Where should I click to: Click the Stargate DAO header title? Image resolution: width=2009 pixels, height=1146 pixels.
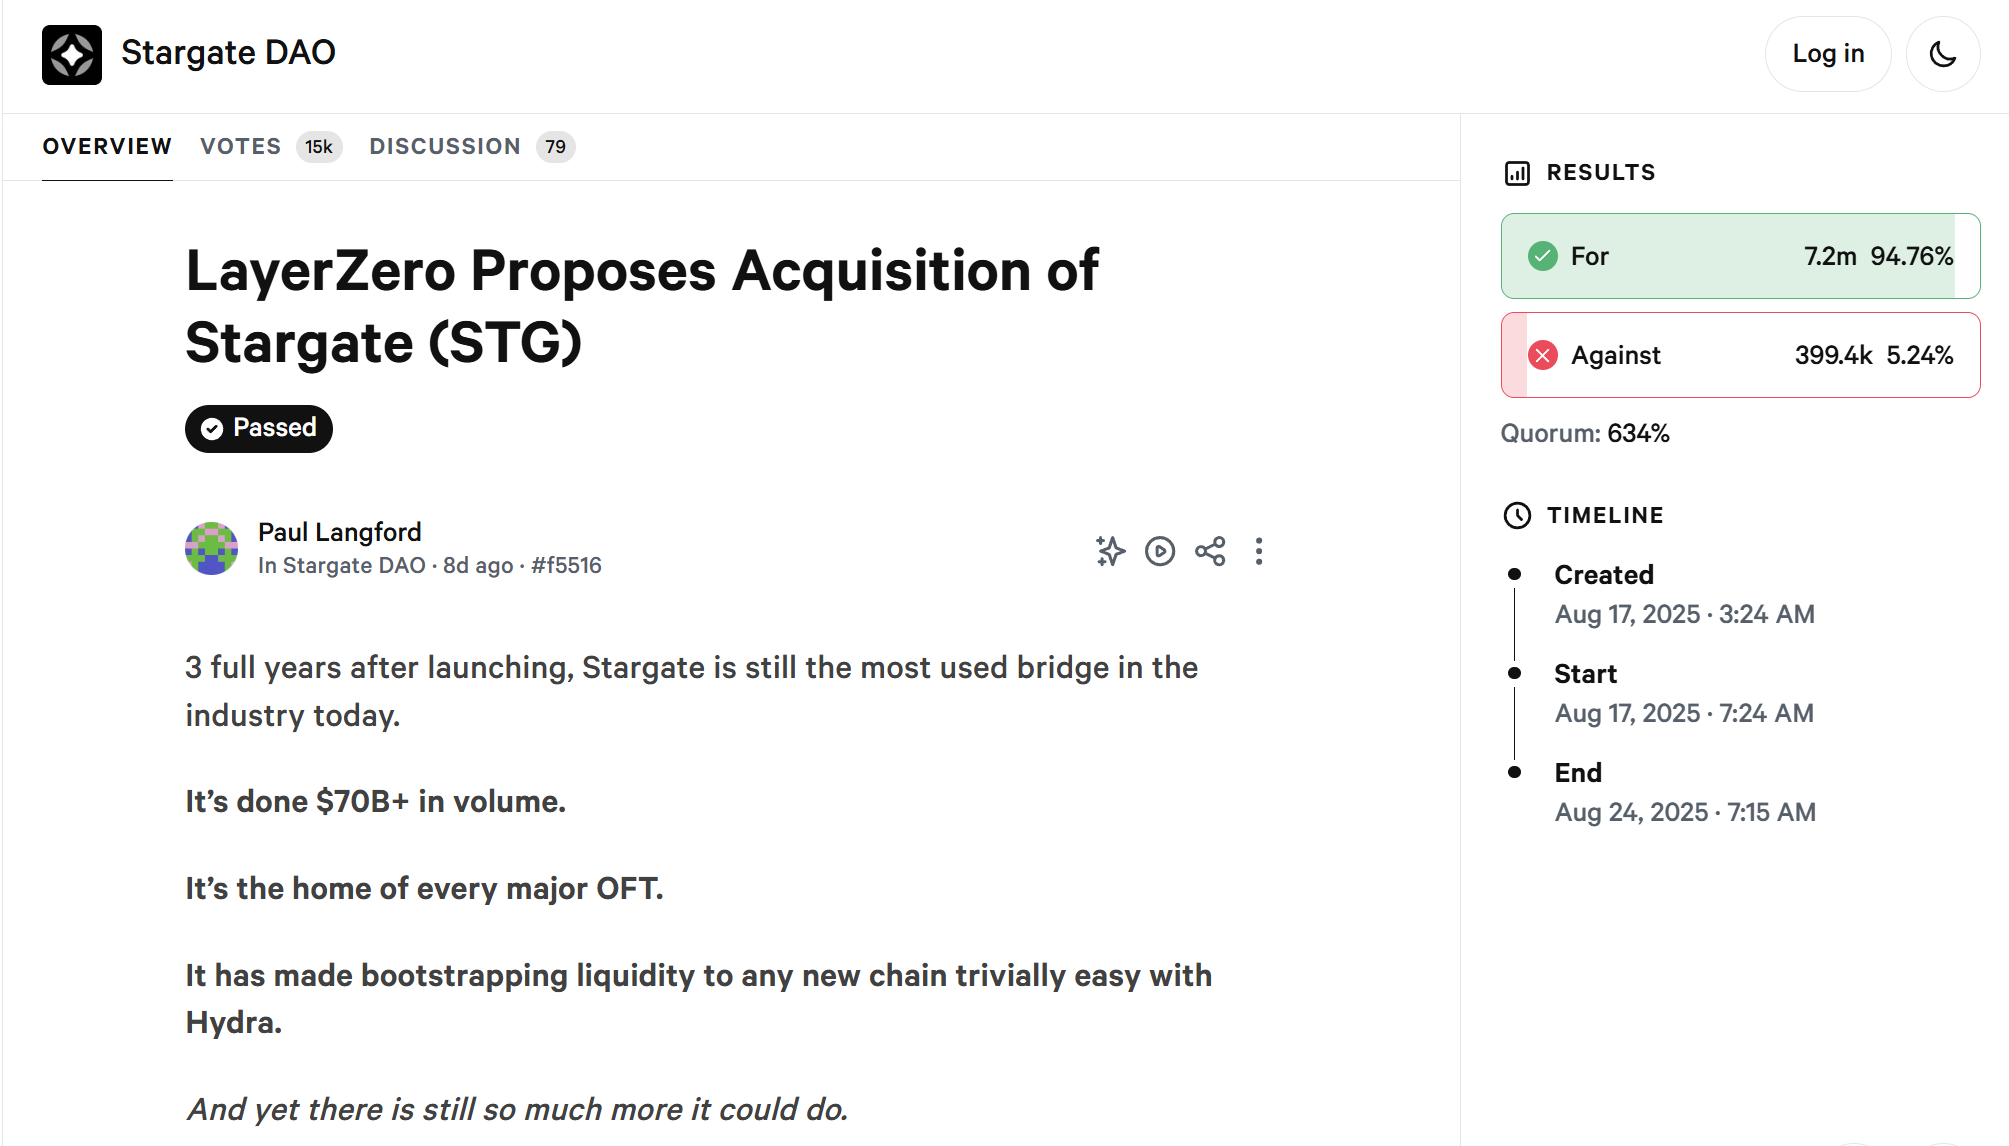tap(228, 53)
